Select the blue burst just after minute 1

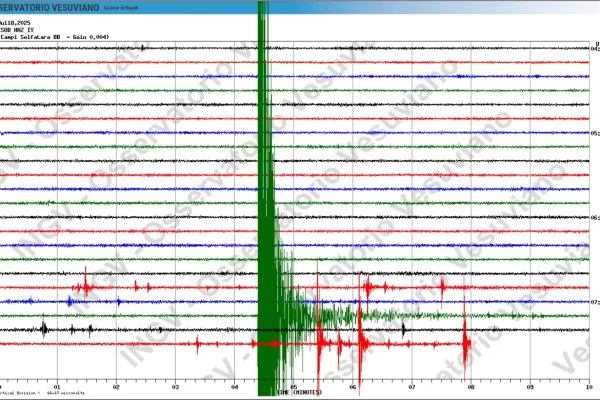click(x=70, y=300)
